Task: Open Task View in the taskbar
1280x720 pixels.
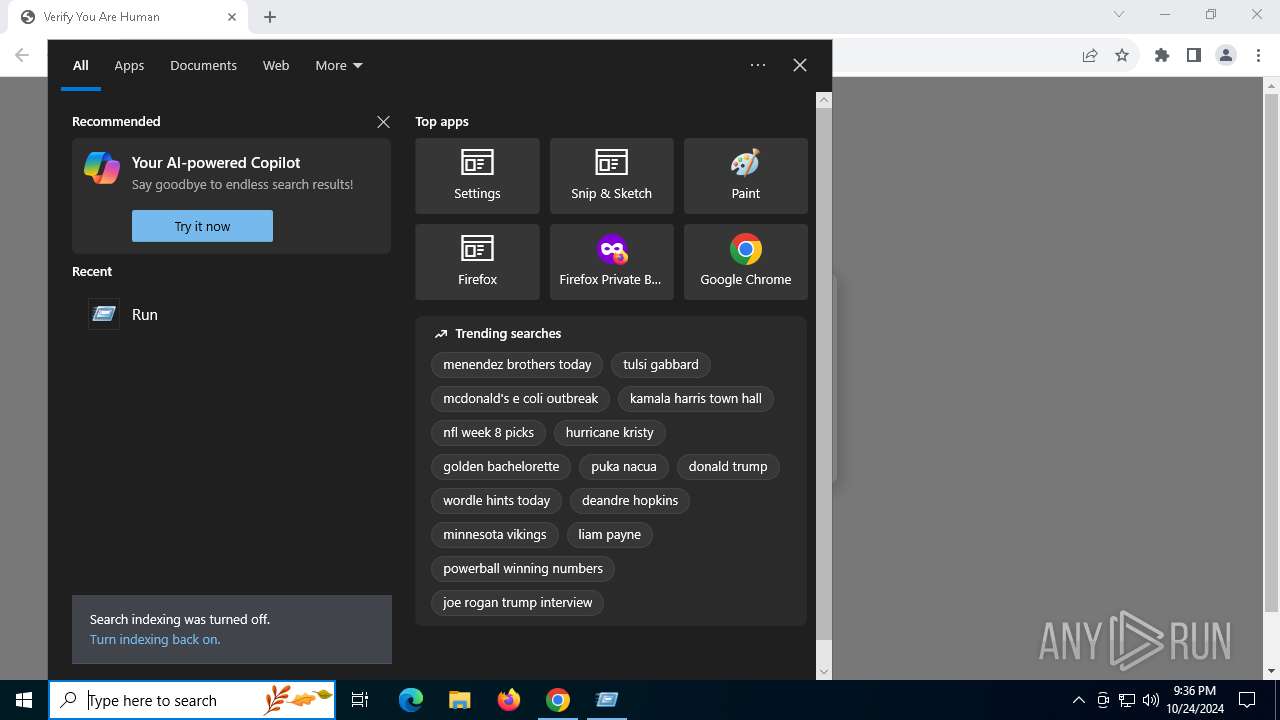Action: point(360,700)
